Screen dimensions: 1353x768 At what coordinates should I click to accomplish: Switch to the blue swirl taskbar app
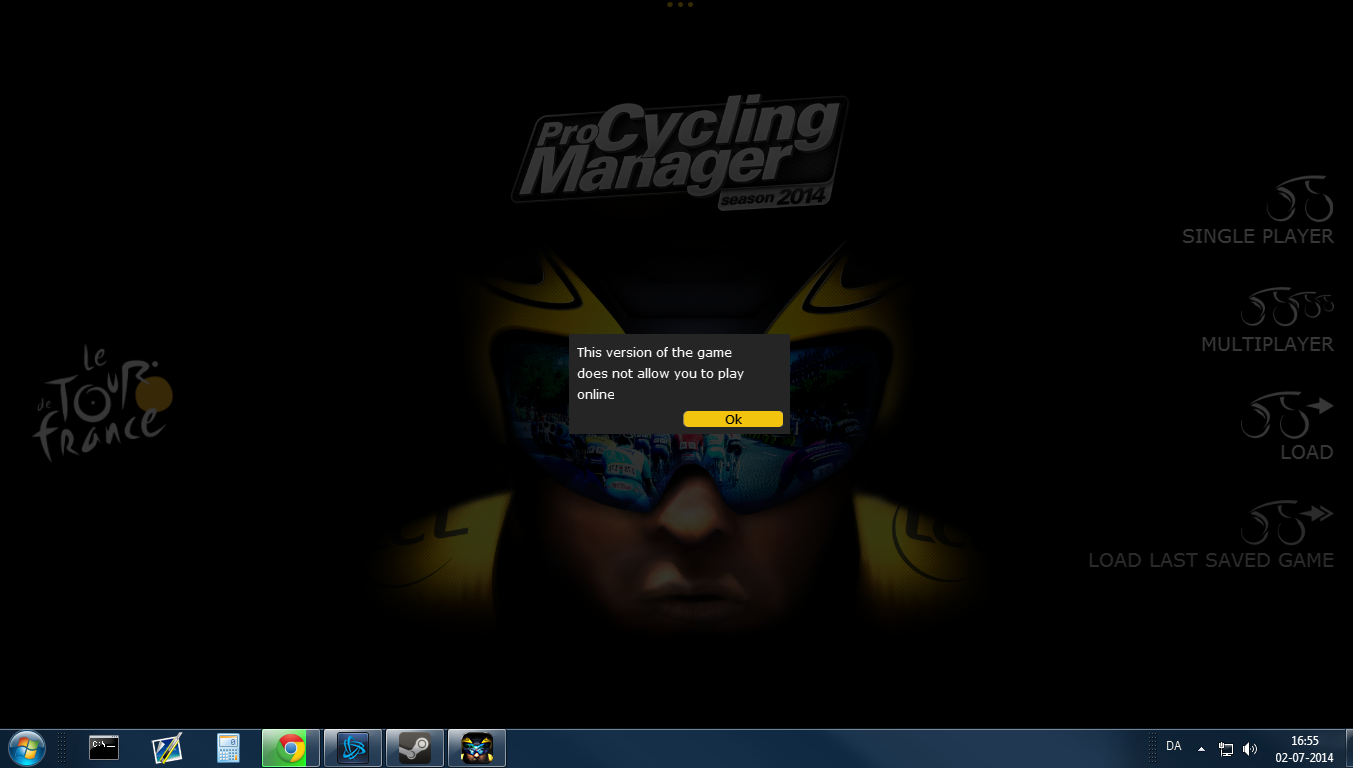[353, 747]
